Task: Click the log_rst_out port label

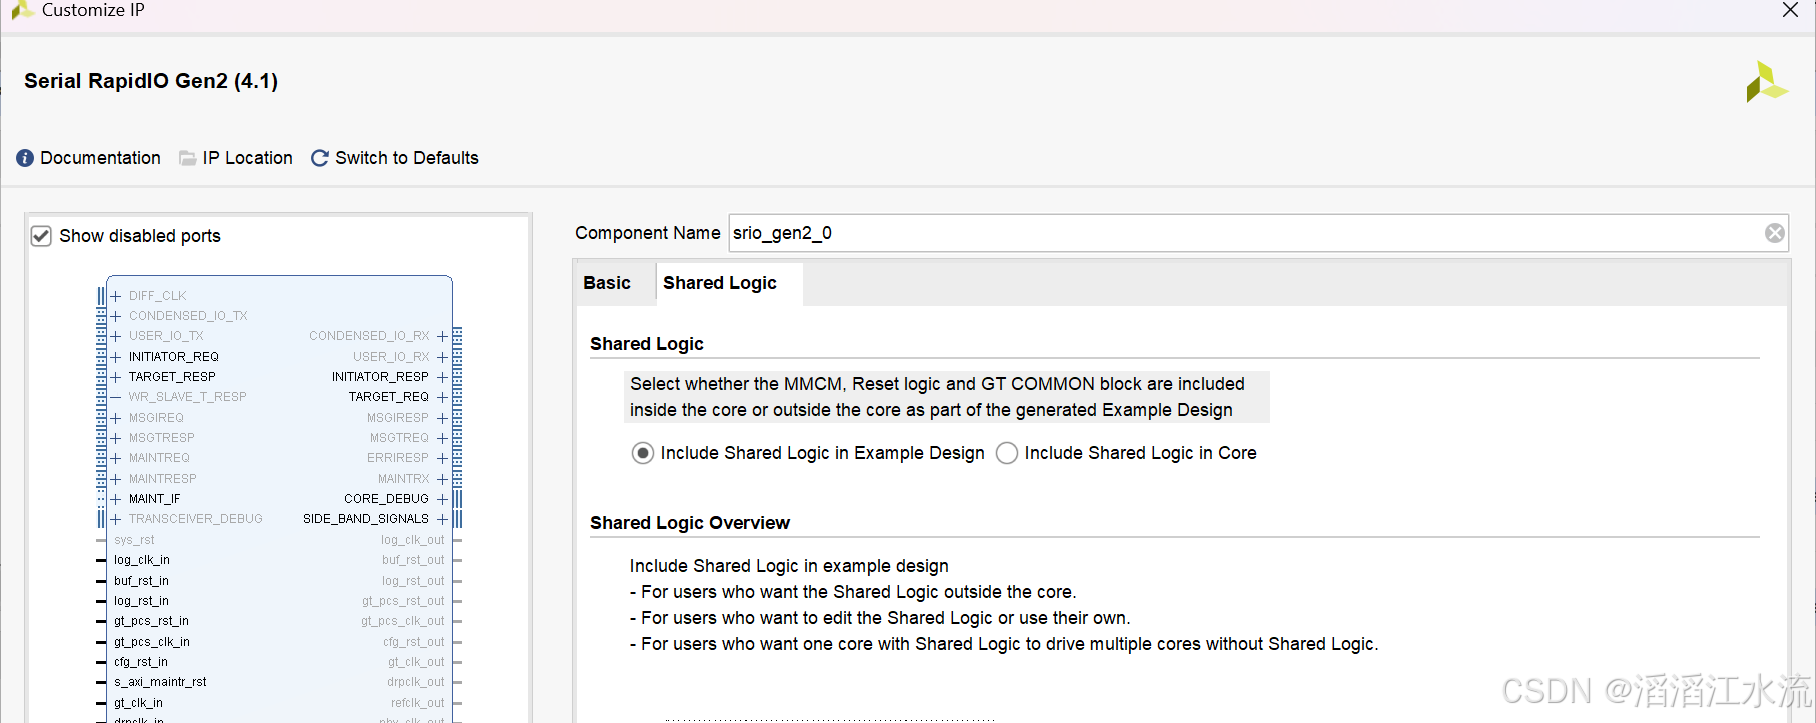Action: [413, 581]
